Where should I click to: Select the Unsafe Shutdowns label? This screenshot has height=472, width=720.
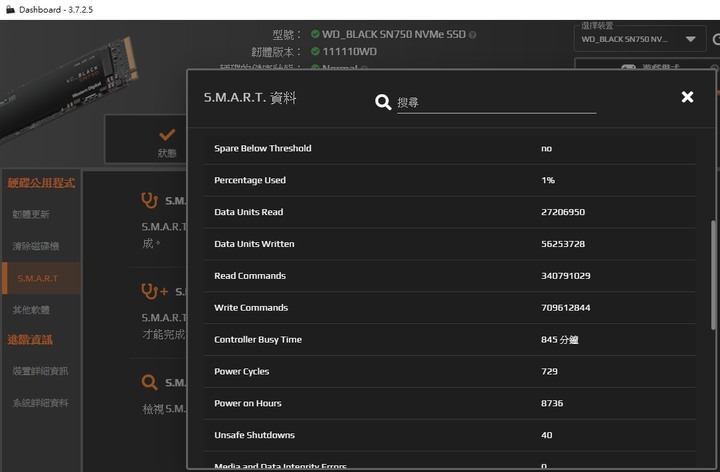254,435
